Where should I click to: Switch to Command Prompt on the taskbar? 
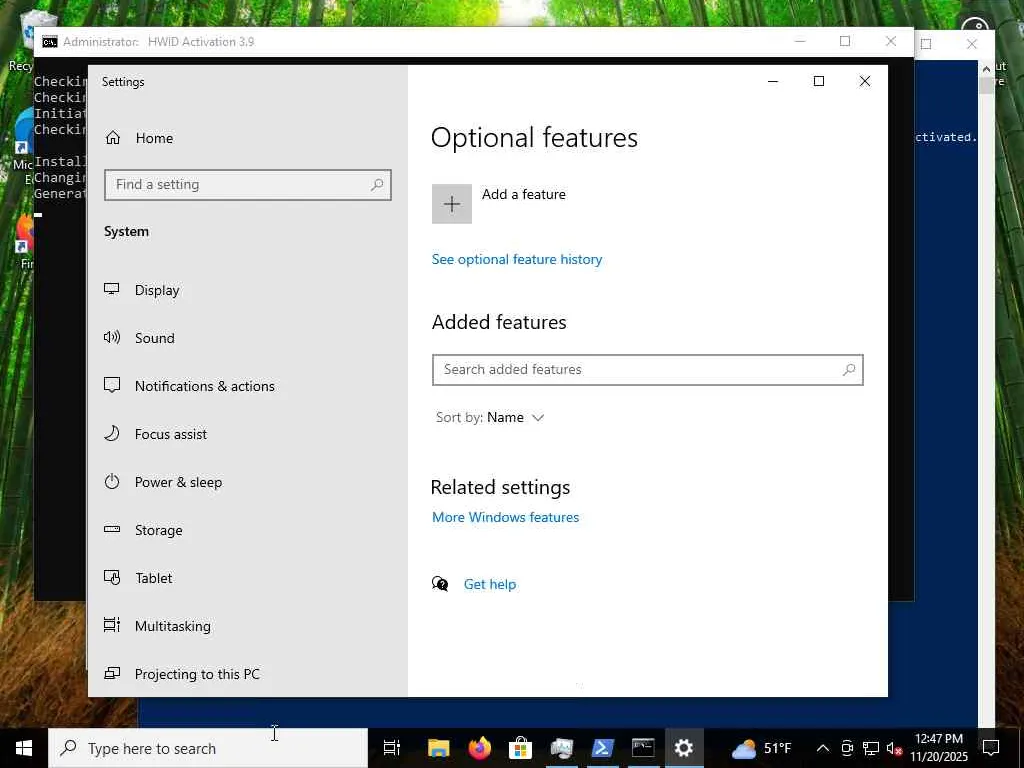pyautogui.click(x=643, y=748)
